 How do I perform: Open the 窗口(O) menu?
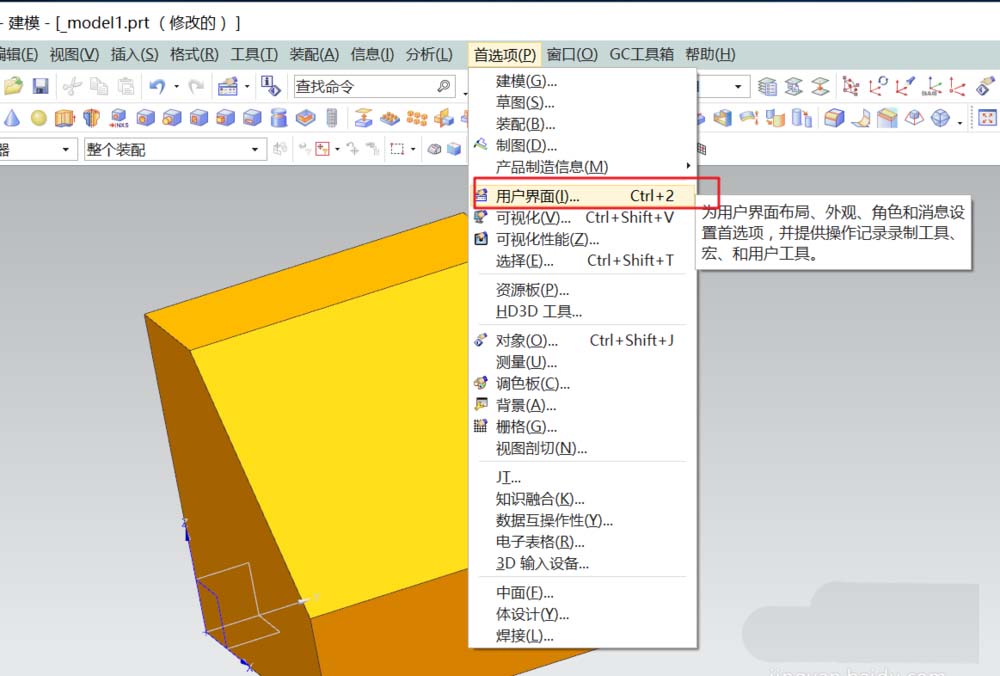click(572, 55)
